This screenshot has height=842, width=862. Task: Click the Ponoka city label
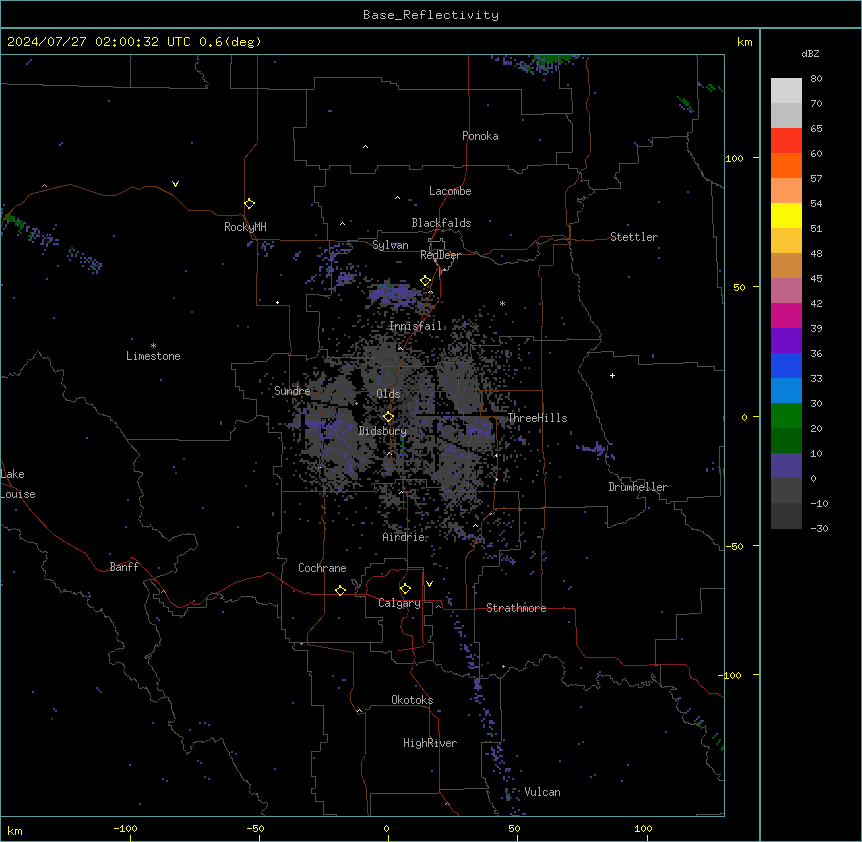point(480,136)
